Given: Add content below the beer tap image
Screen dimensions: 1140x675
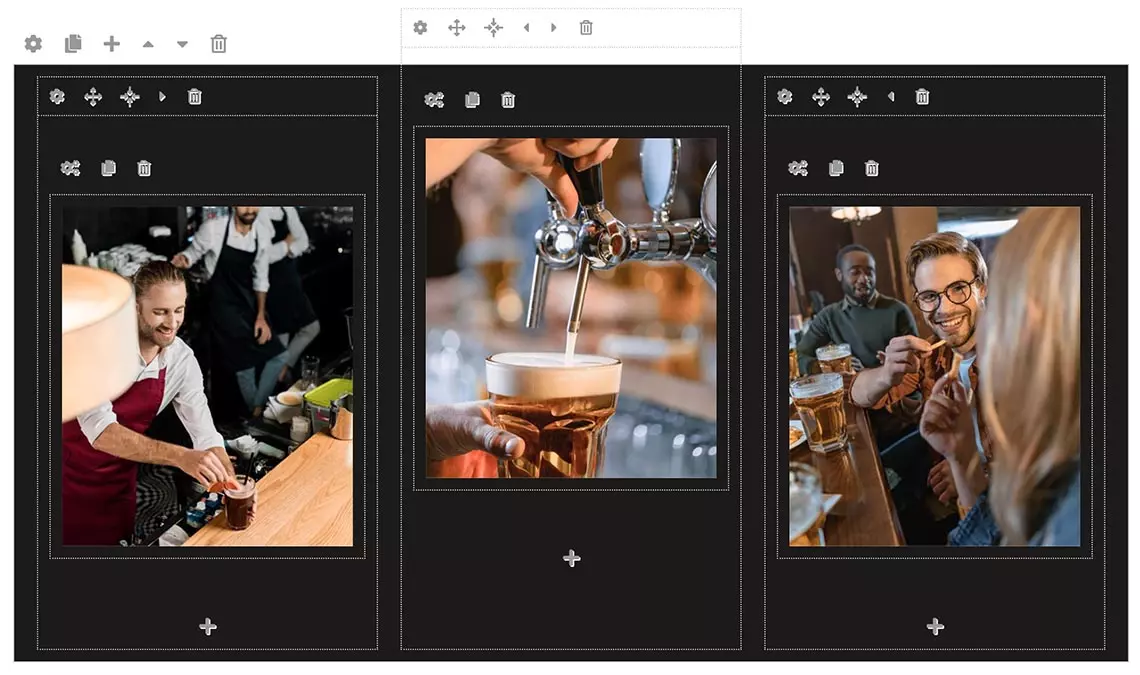Looking at the screenshot, I should 571,557.
